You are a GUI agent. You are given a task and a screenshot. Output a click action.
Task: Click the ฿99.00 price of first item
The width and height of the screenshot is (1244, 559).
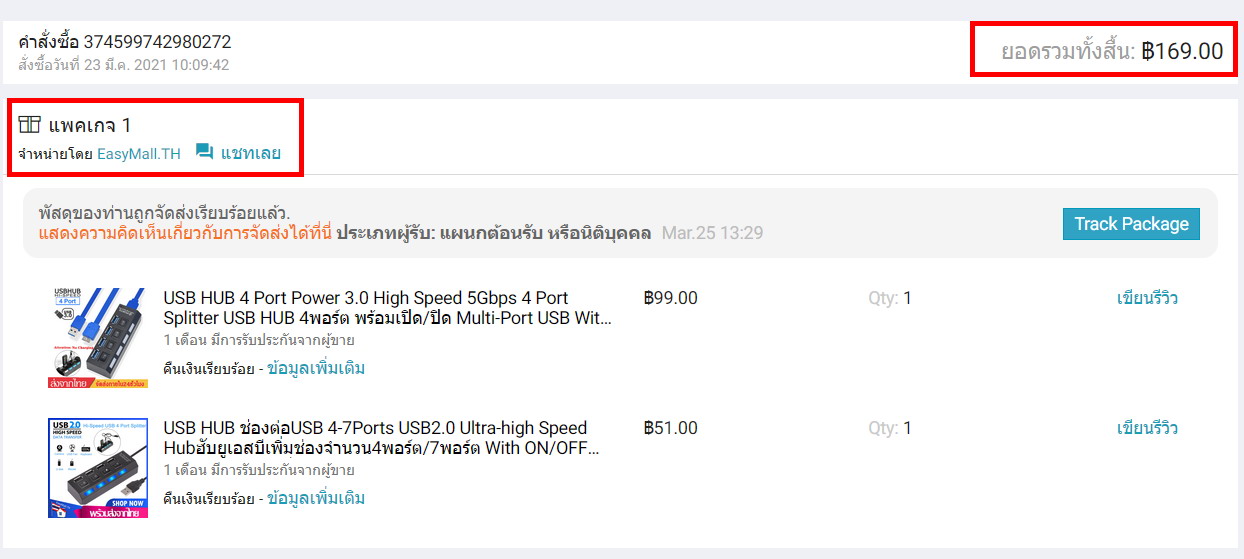pos(671,298)
